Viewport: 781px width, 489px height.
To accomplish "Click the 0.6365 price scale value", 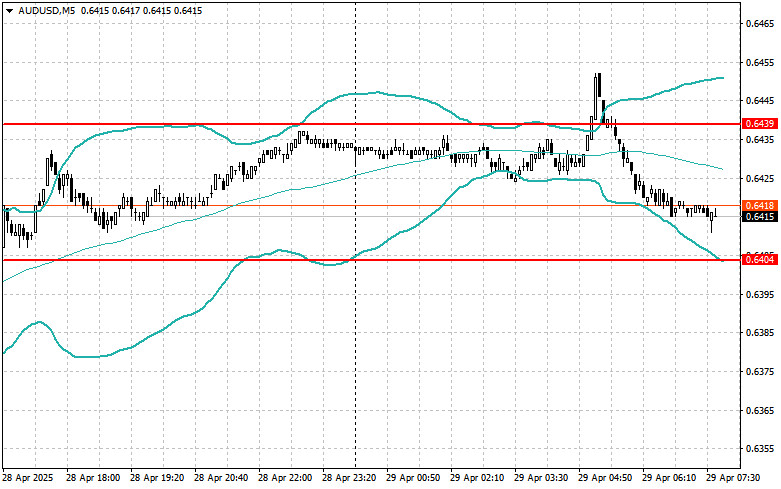I will coord(760,410).
